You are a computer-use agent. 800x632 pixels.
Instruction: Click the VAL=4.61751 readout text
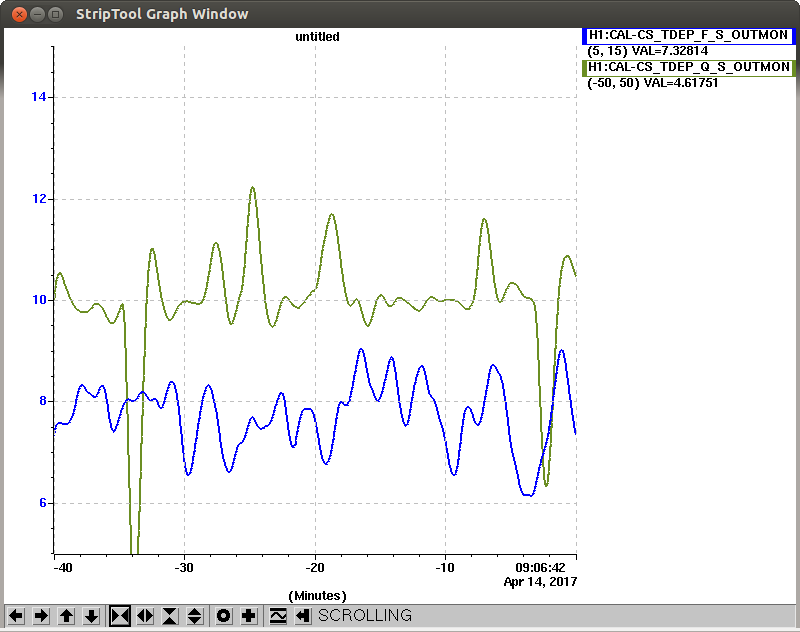coord(681,83)
